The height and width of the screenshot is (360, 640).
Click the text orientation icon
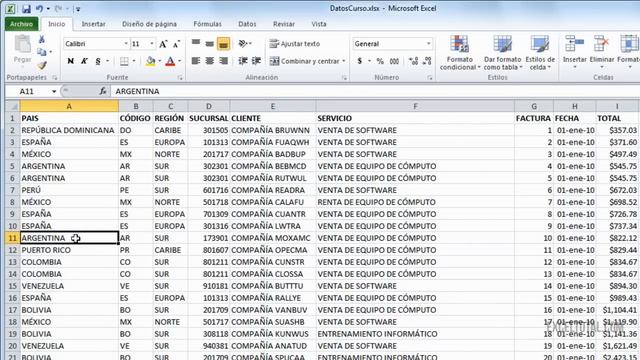(243, 43)
